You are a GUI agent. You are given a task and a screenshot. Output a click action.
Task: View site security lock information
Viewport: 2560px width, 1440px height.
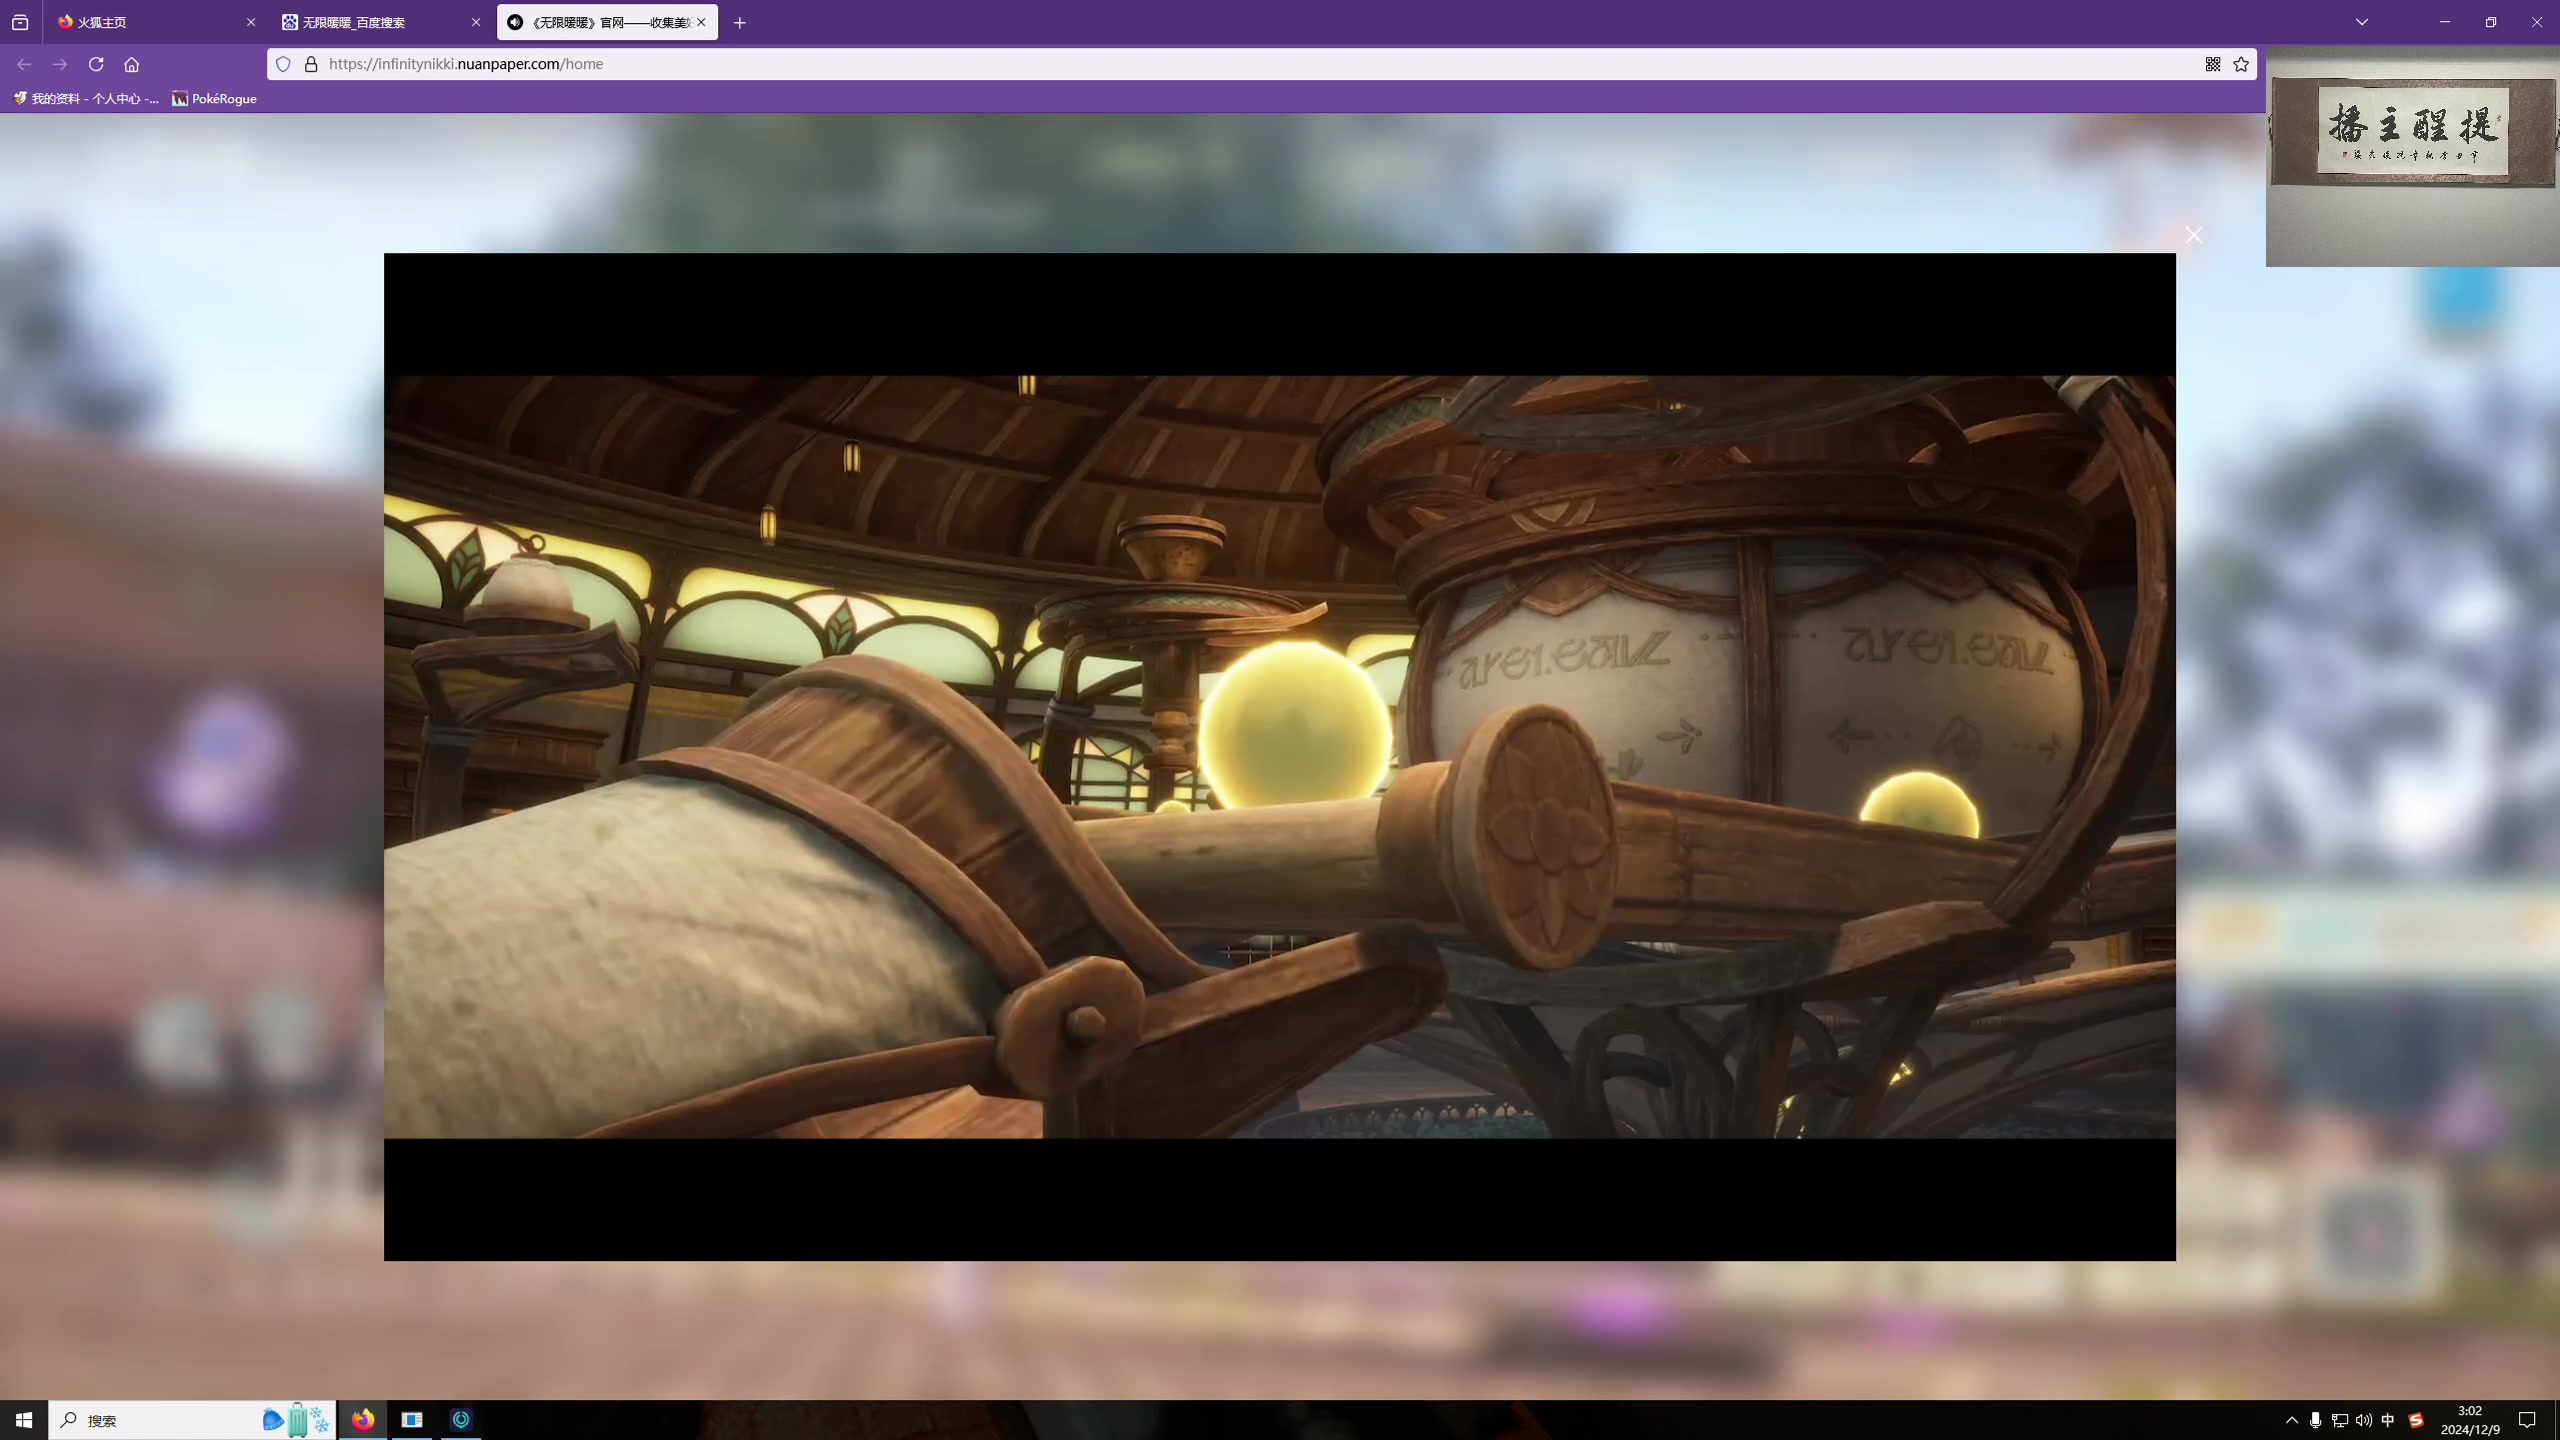point(311,64)
